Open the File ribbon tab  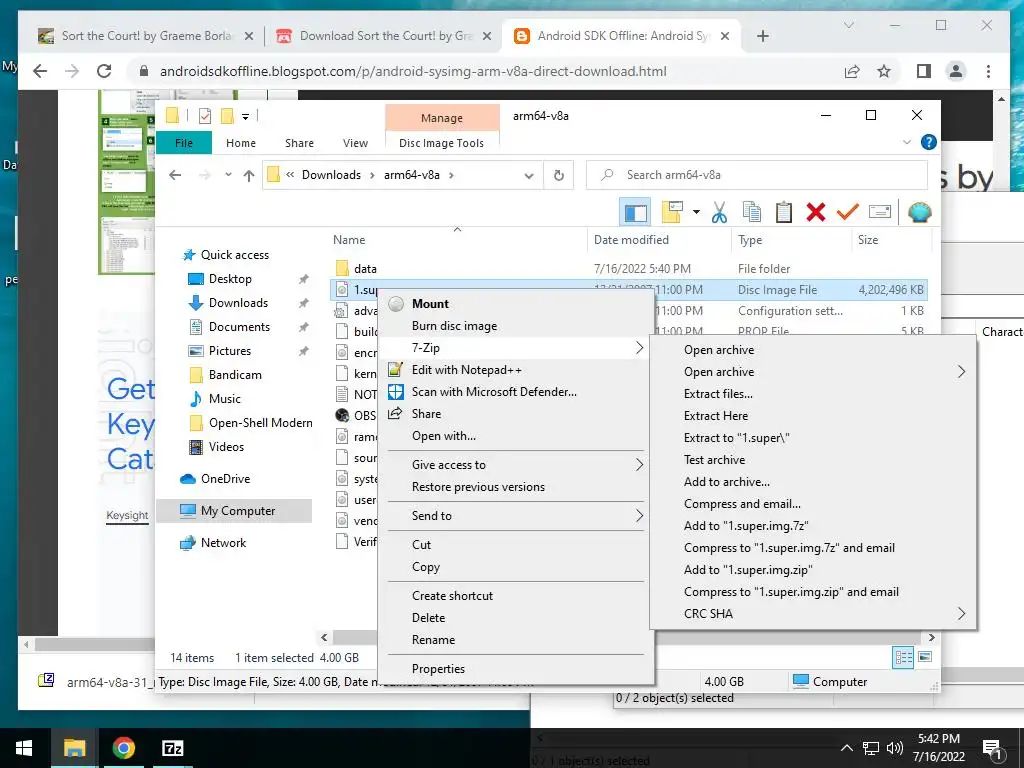[184, 143]
